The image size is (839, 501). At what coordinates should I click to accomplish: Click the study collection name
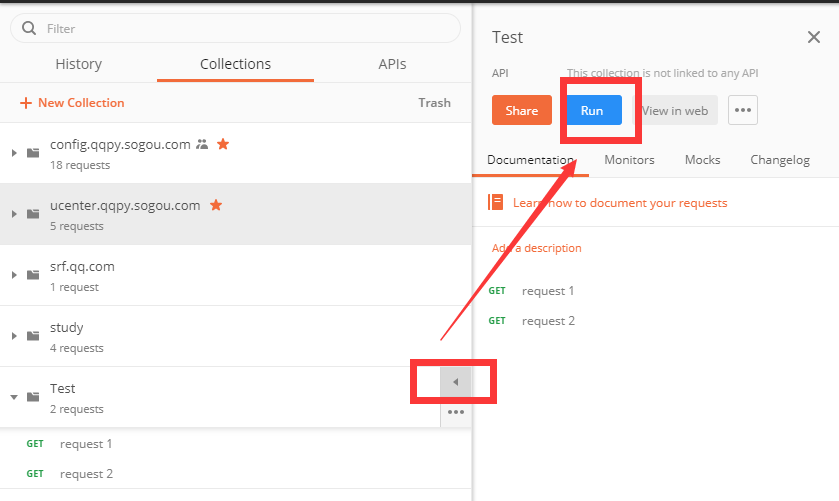[x=67, y=328]
